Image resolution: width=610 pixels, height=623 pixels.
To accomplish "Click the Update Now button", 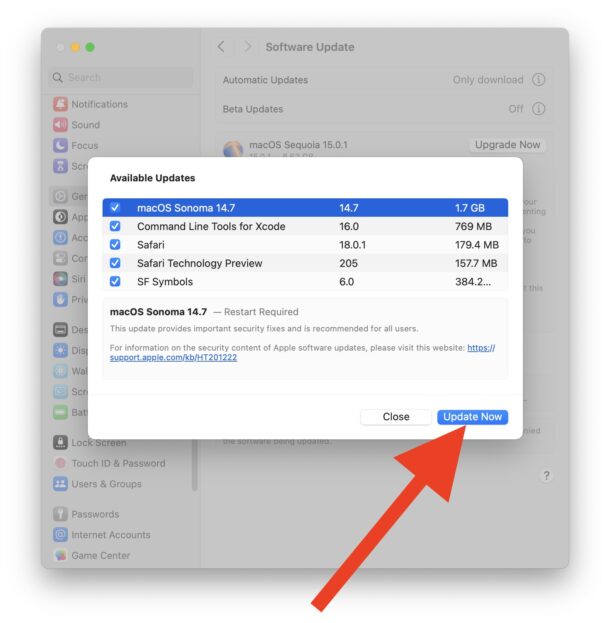I will (472, 417).
